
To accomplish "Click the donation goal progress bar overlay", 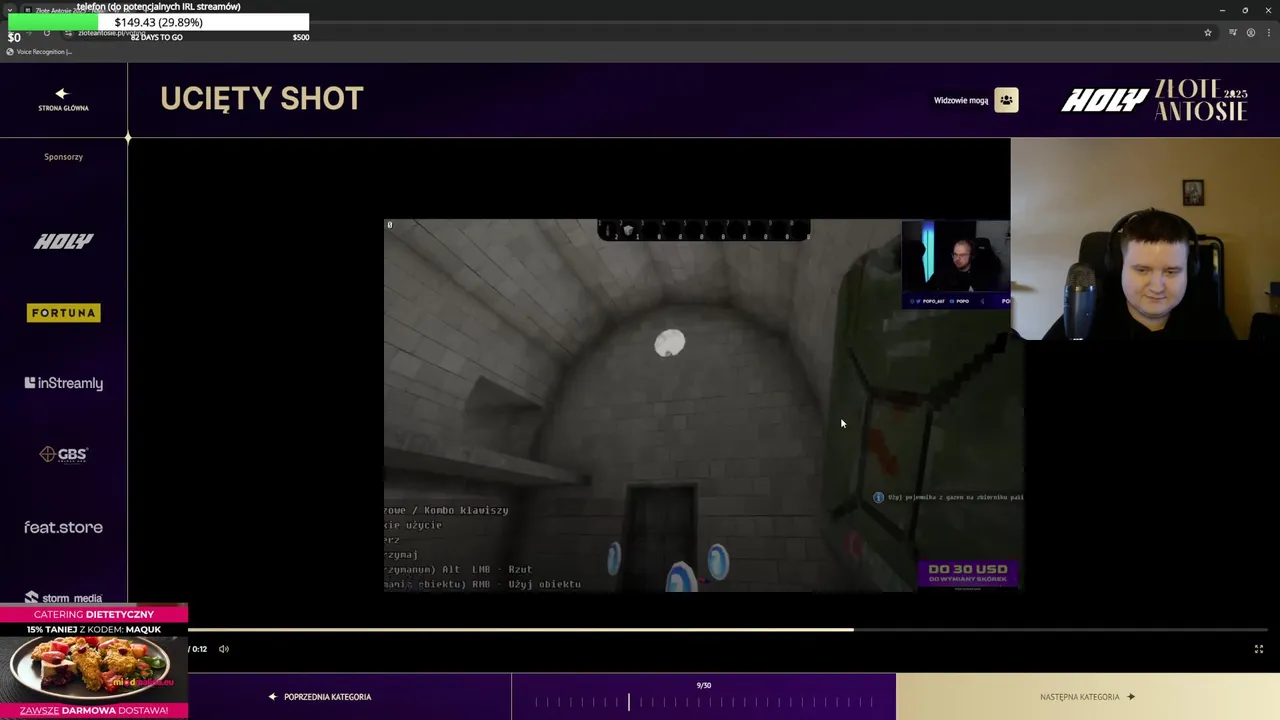I will 159,22.
